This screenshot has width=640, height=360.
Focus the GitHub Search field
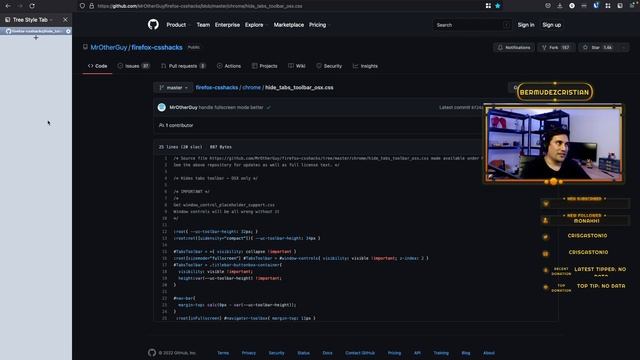point(471,25)
